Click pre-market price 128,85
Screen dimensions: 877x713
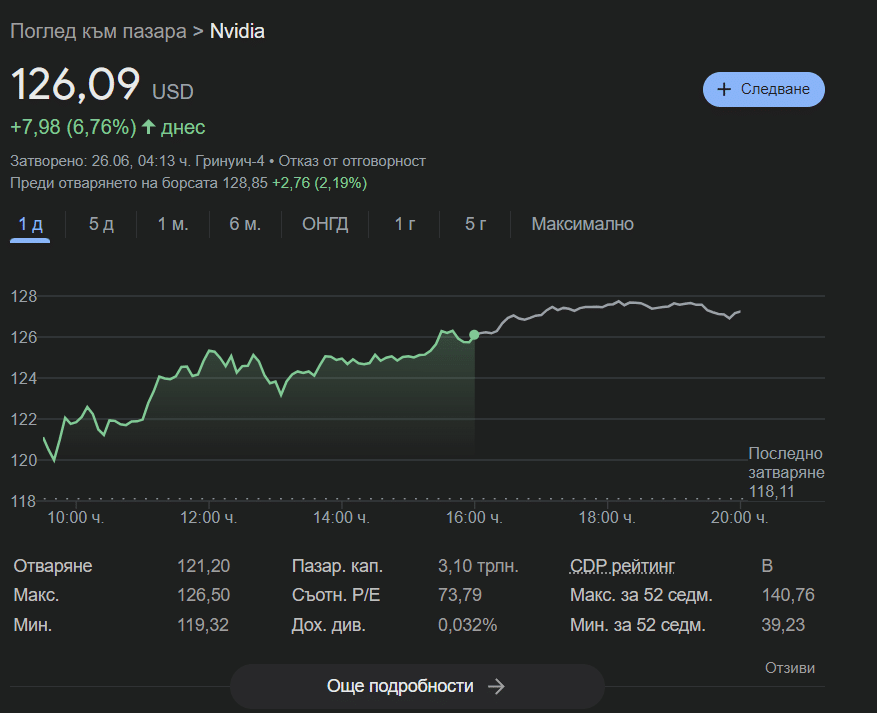tap(245, 183)
